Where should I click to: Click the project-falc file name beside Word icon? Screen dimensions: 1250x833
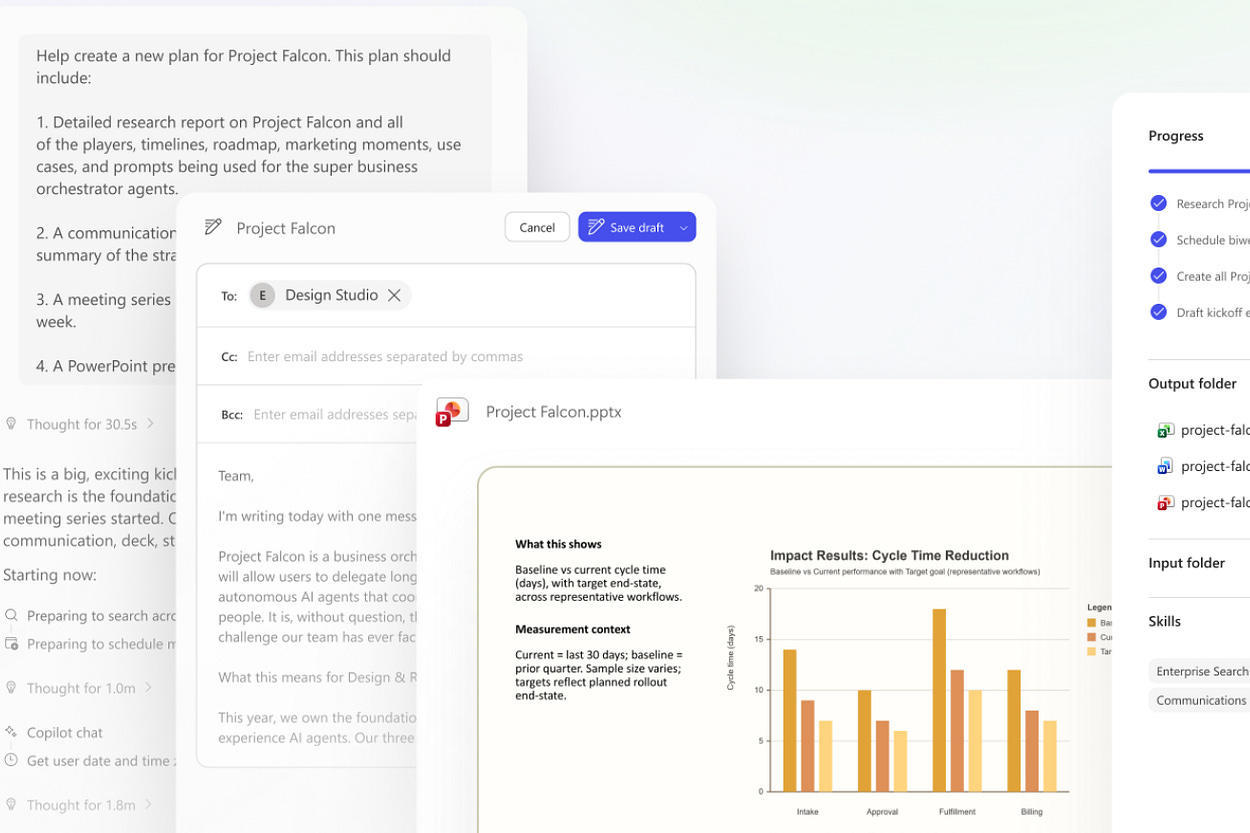pyautogui.click(x=1215, y=466)
